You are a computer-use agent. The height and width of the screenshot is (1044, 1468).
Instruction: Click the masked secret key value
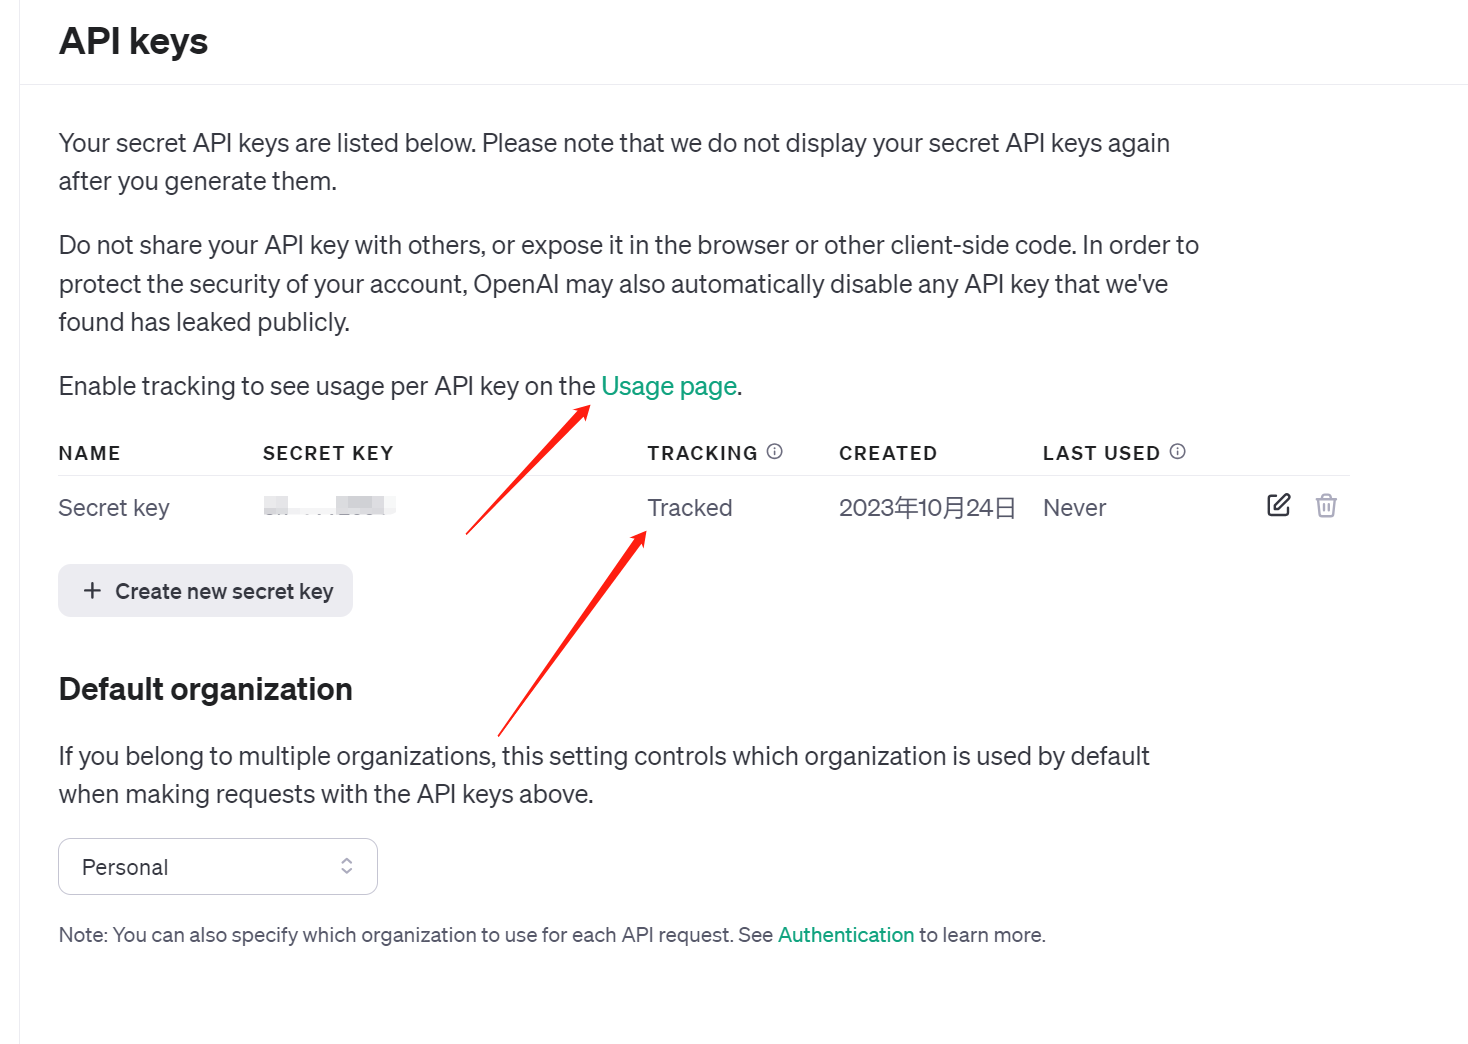[x=329, y=506]
